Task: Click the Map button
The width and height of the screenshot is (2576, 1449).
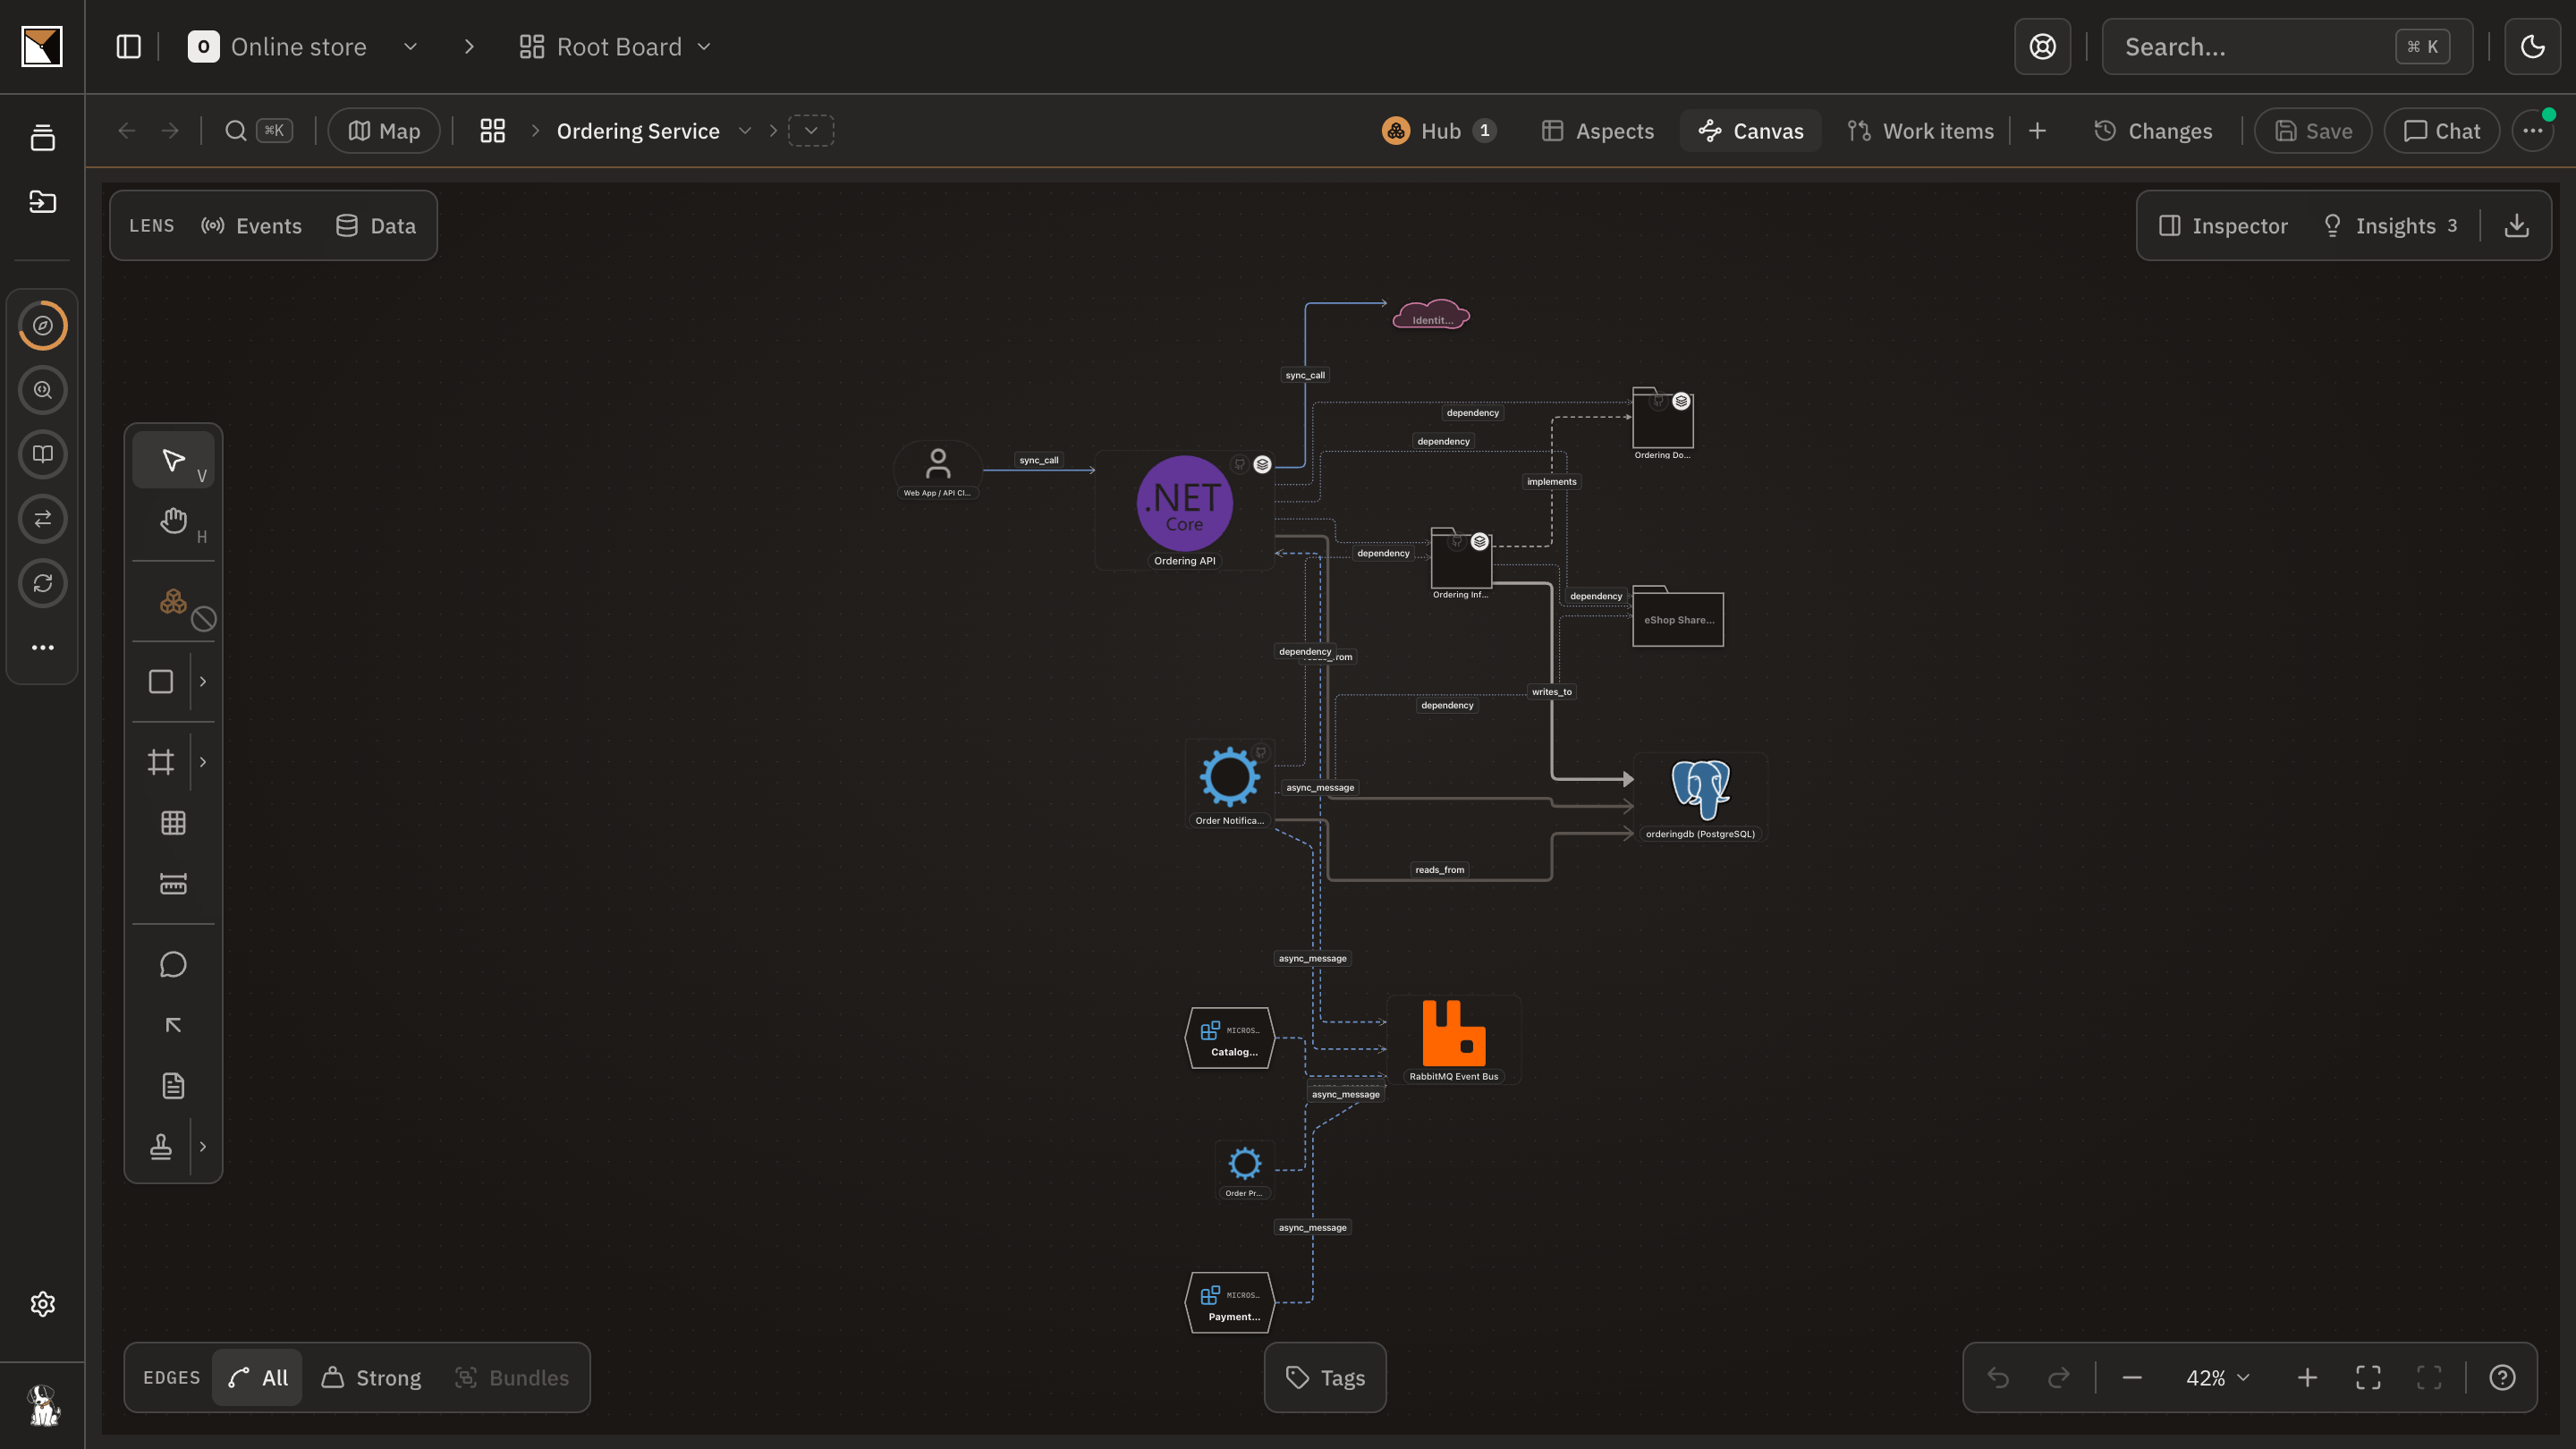Action: click(384, 131)
